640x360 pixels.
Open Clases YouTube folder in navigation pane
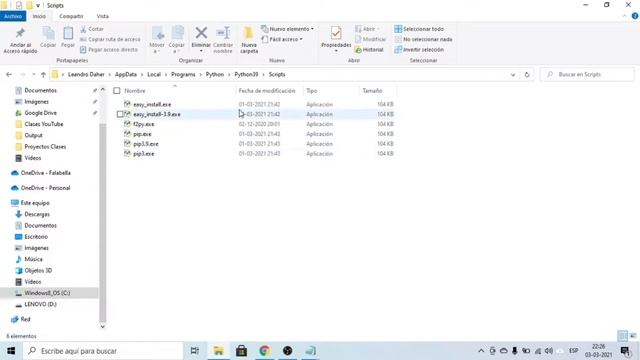[44, 124]
